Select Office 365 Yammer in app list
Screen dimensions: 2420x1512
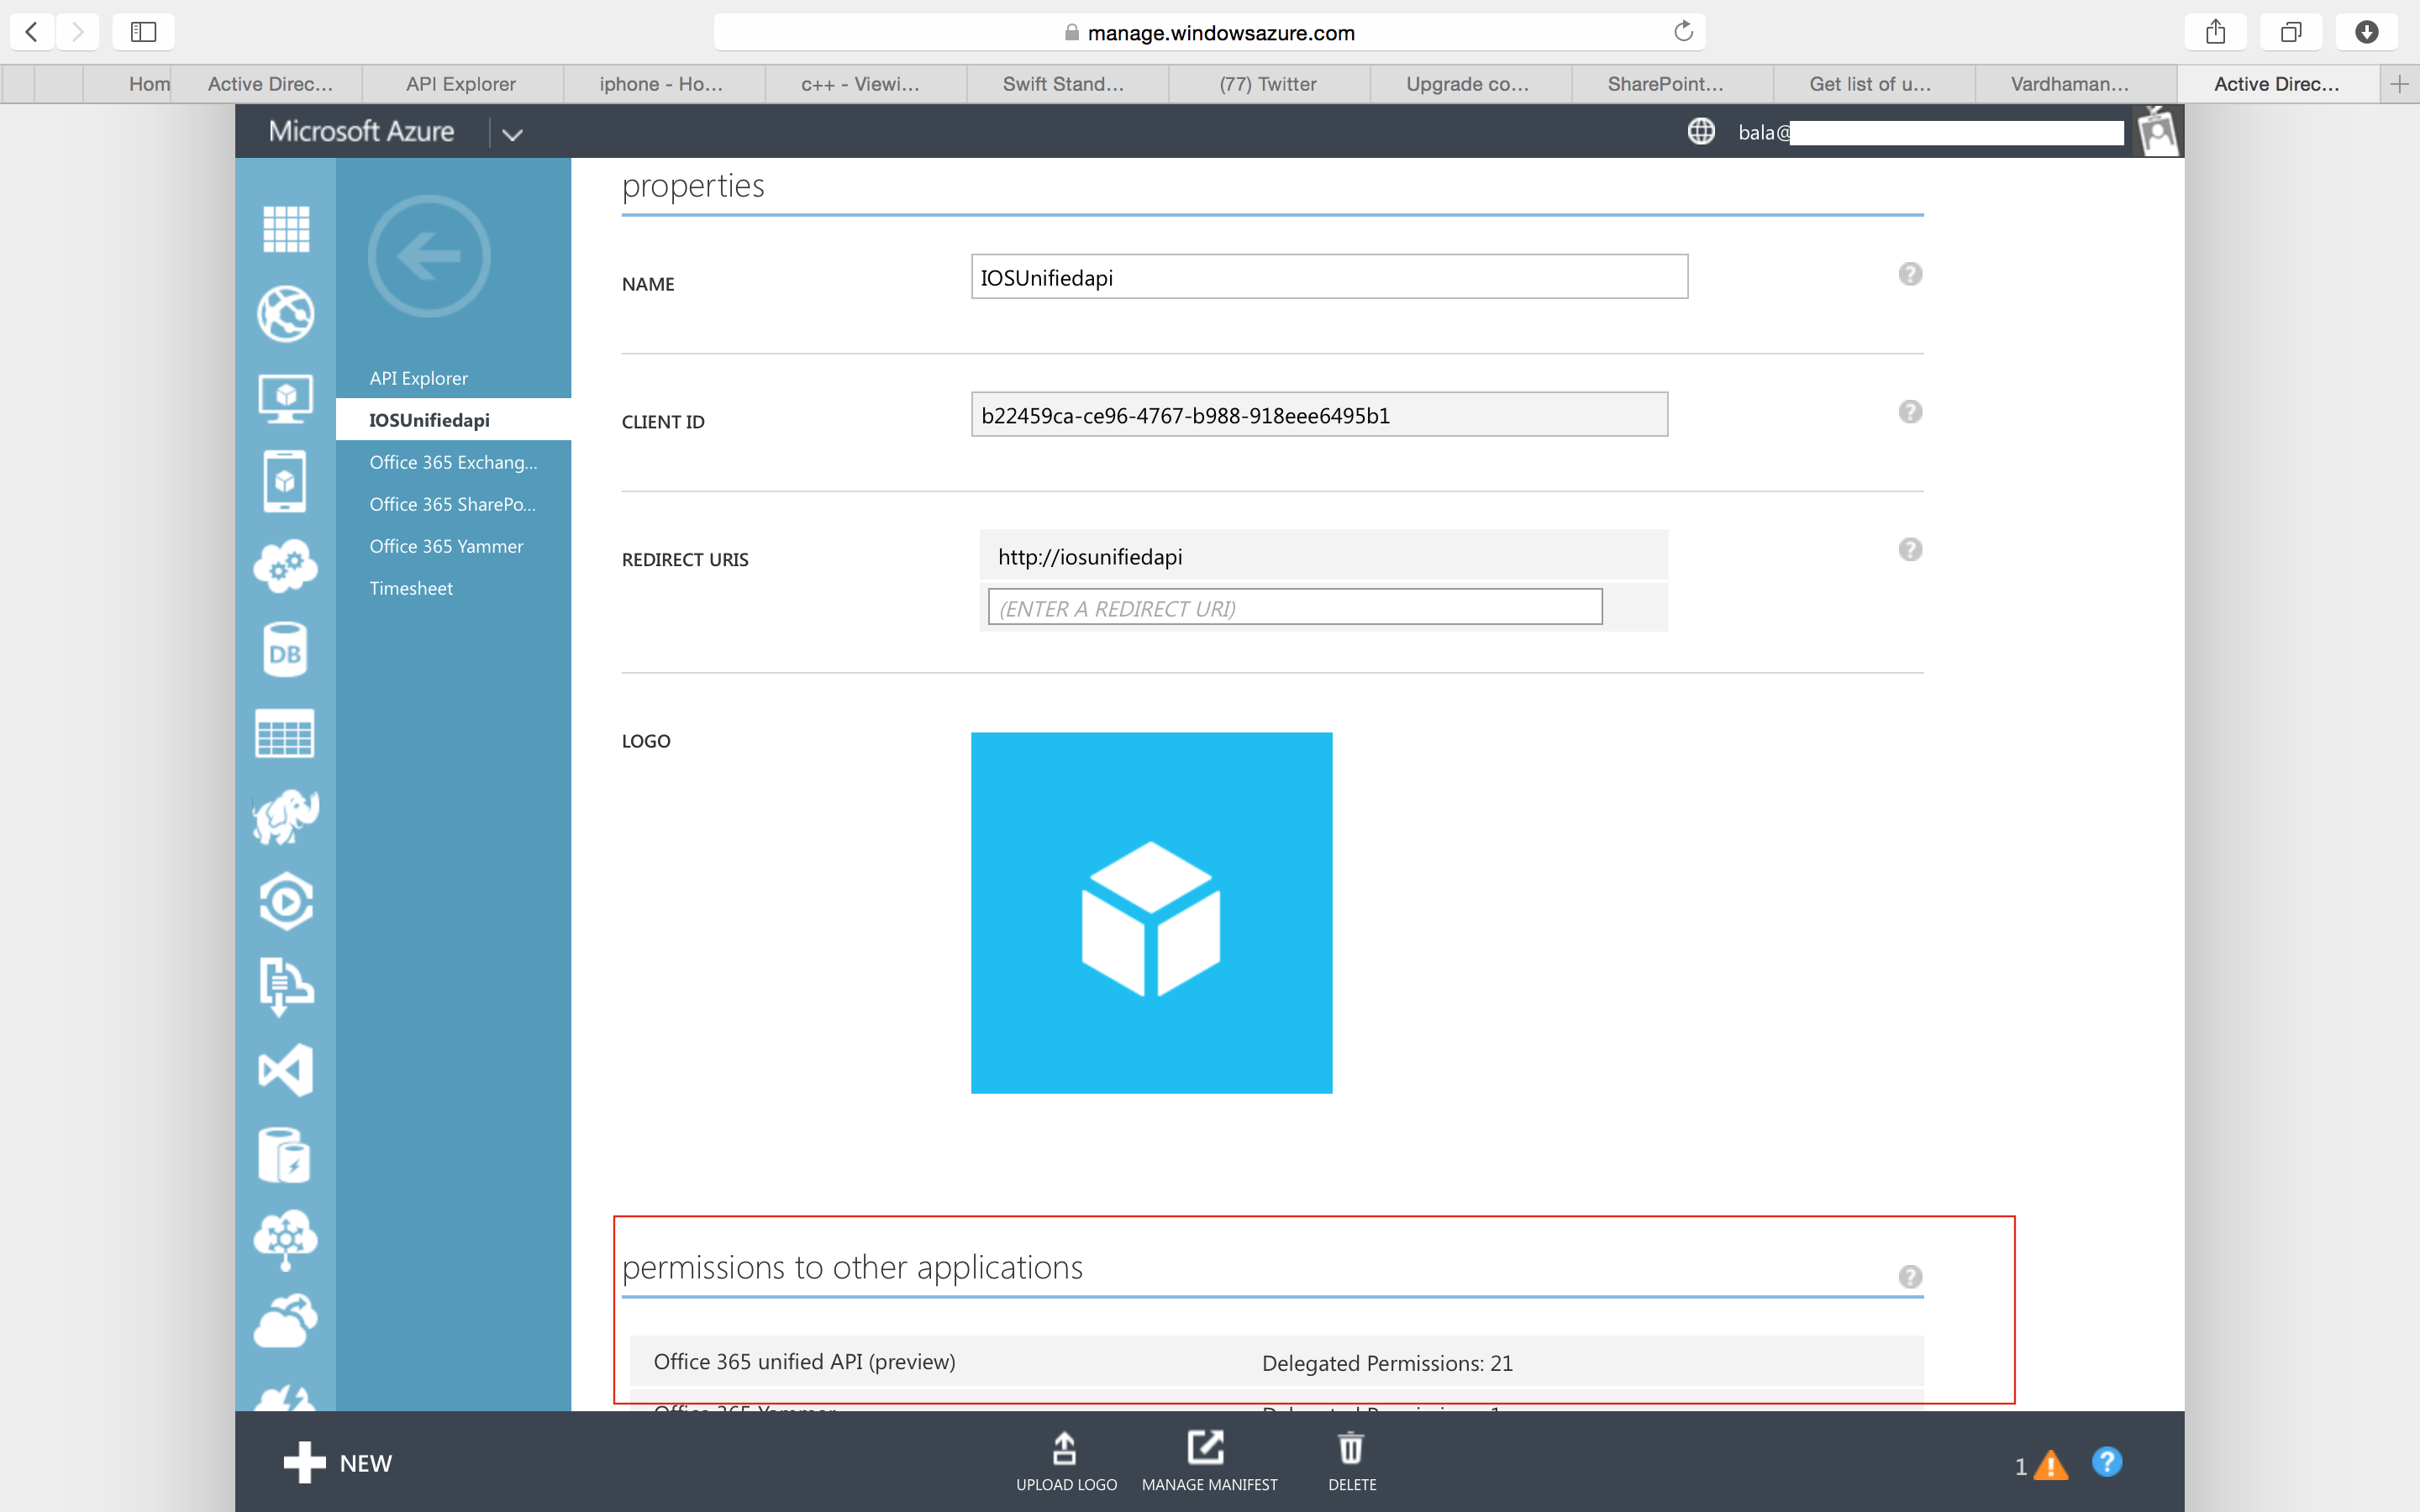(x=446, y=546)
